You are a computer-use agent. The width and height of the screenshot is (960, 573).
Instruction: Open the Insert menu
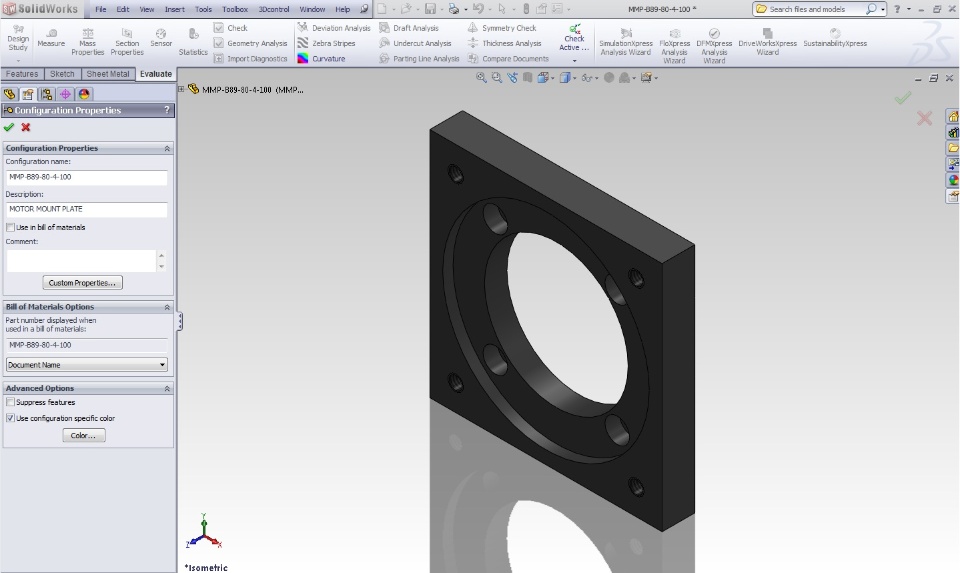(x=174, y=9)
